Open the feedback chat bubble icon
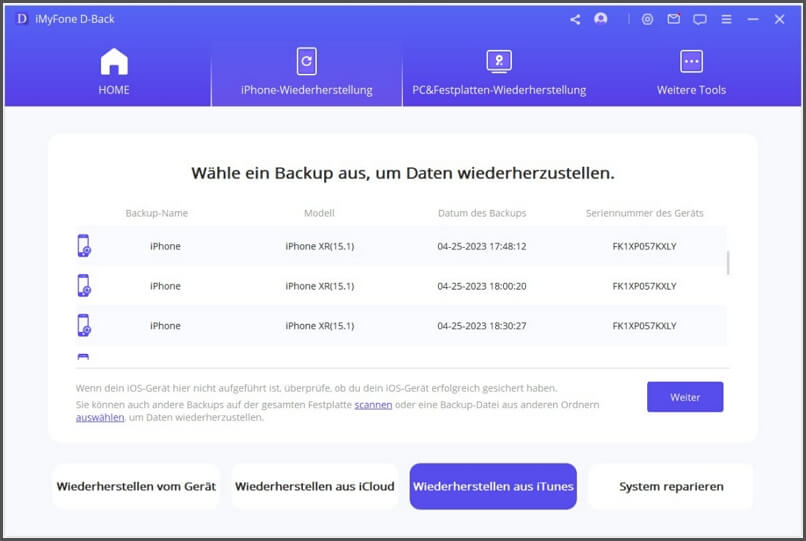 [x=700, y=20]
